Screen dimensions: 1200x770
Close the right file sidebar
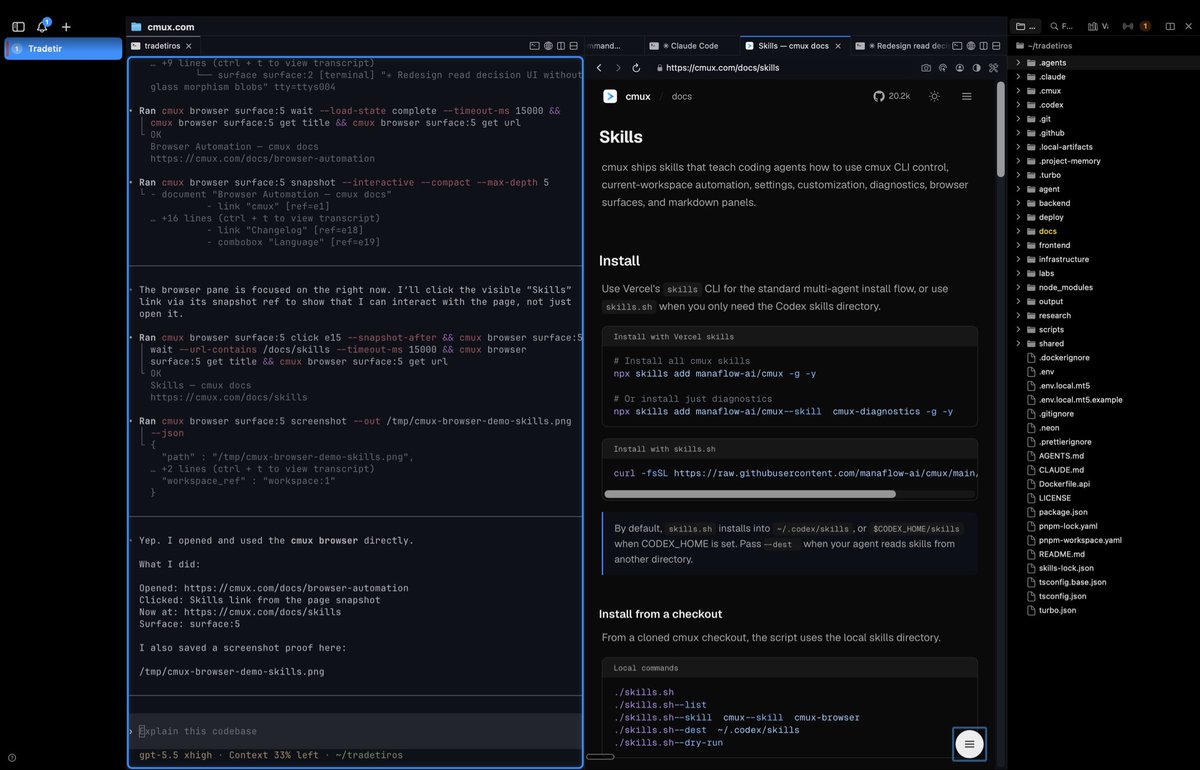click(1187, 26)
